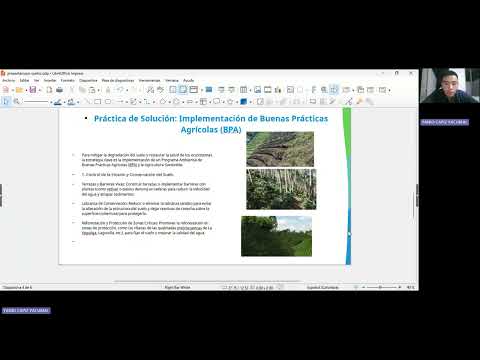Click the status bar zoom slider

pos(381,287)
